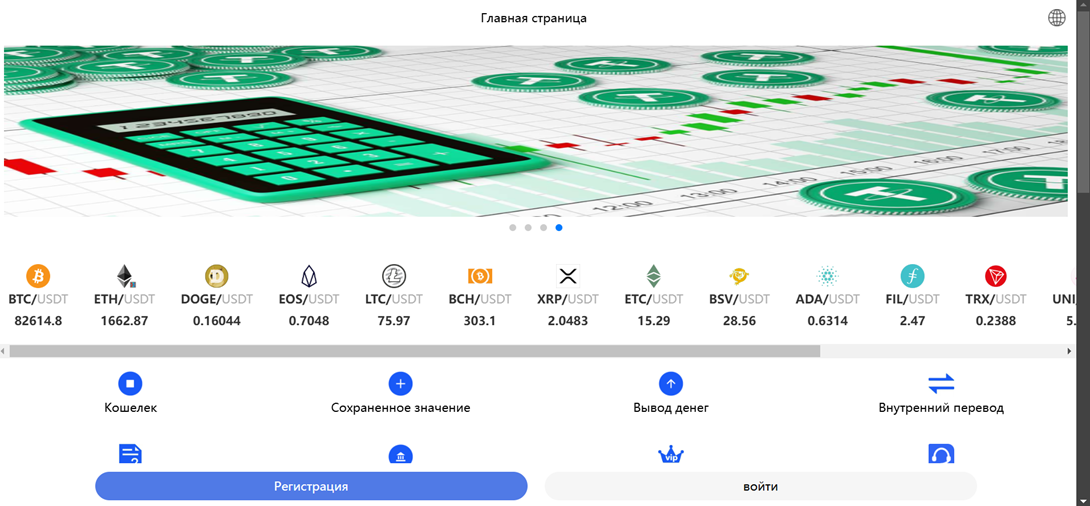
Task: Click the войти login button
Action: click(760, 486)
